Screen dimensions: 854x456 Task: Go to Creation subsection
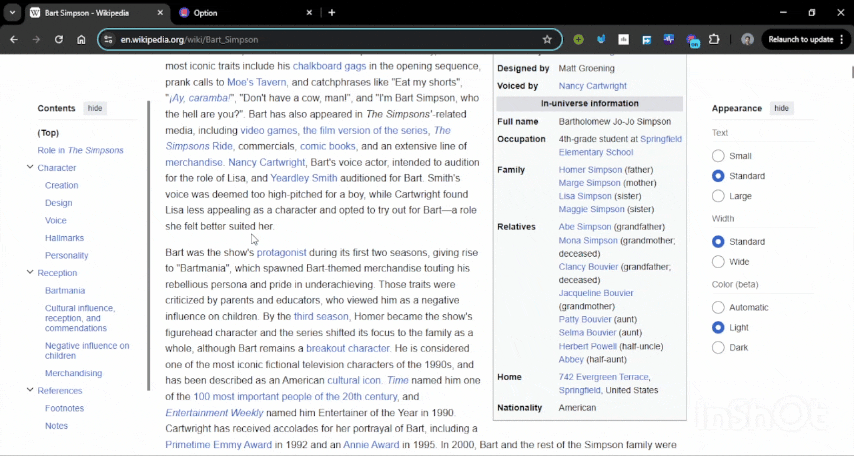[62, 185]
